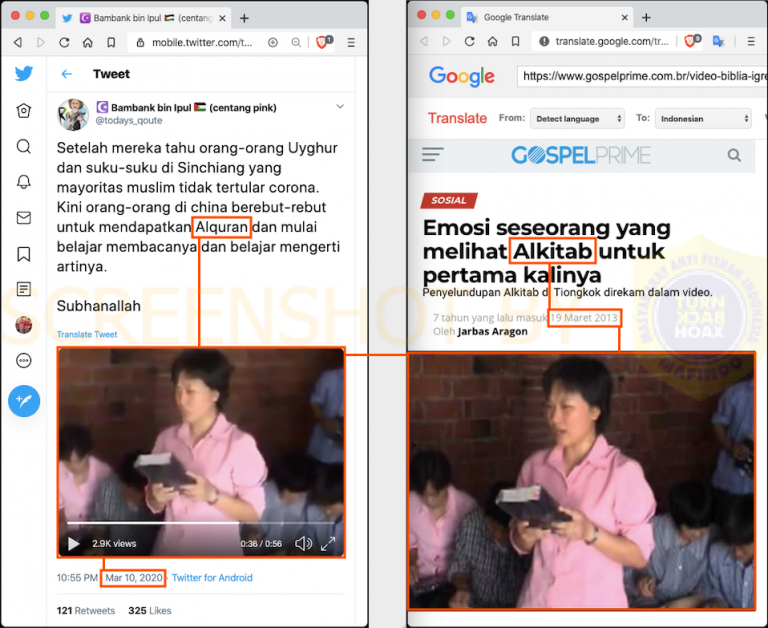
Task: Open More options circle icon in sidebar
Action: coord(24,361)
